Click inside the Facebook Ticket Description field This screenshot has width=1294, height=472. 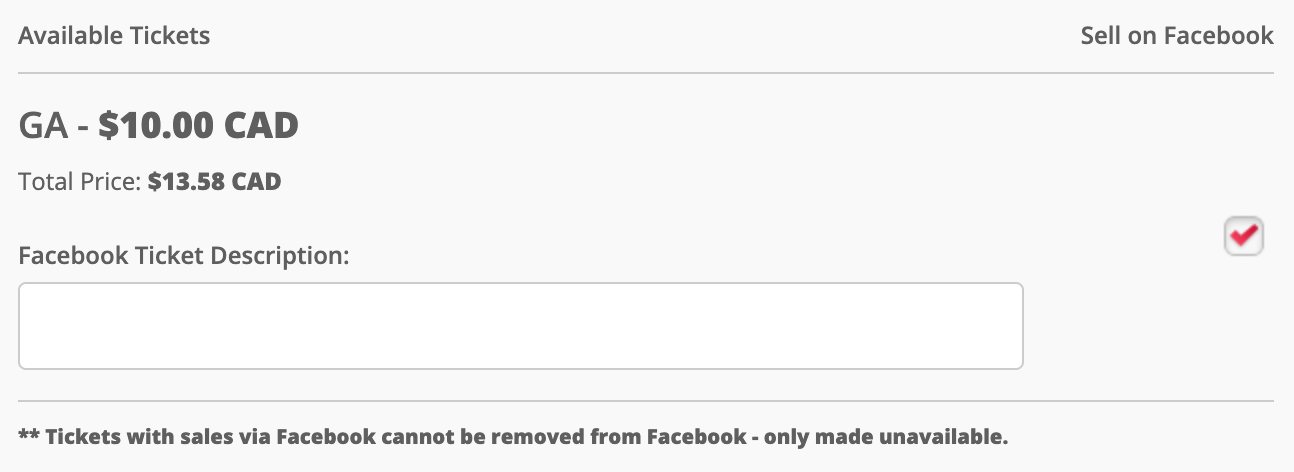521,326
